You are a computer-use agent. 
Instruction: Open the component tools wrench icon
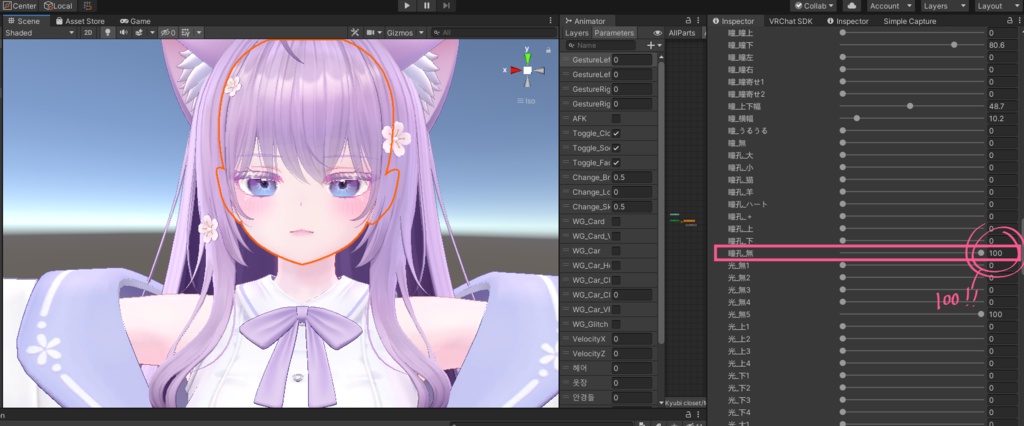(x=355, y=33)
